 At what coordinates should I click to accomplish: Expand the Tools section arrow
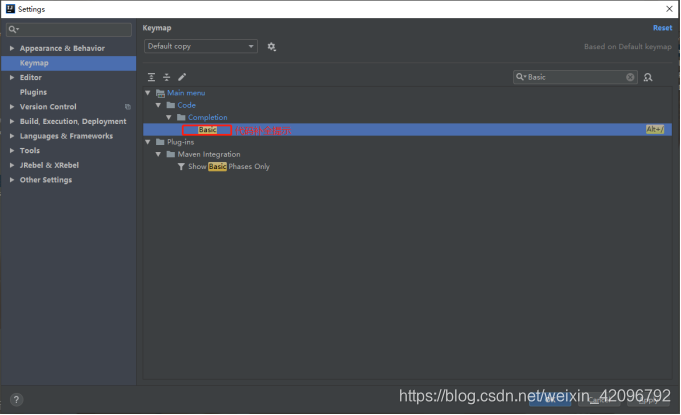click(12, 151)
